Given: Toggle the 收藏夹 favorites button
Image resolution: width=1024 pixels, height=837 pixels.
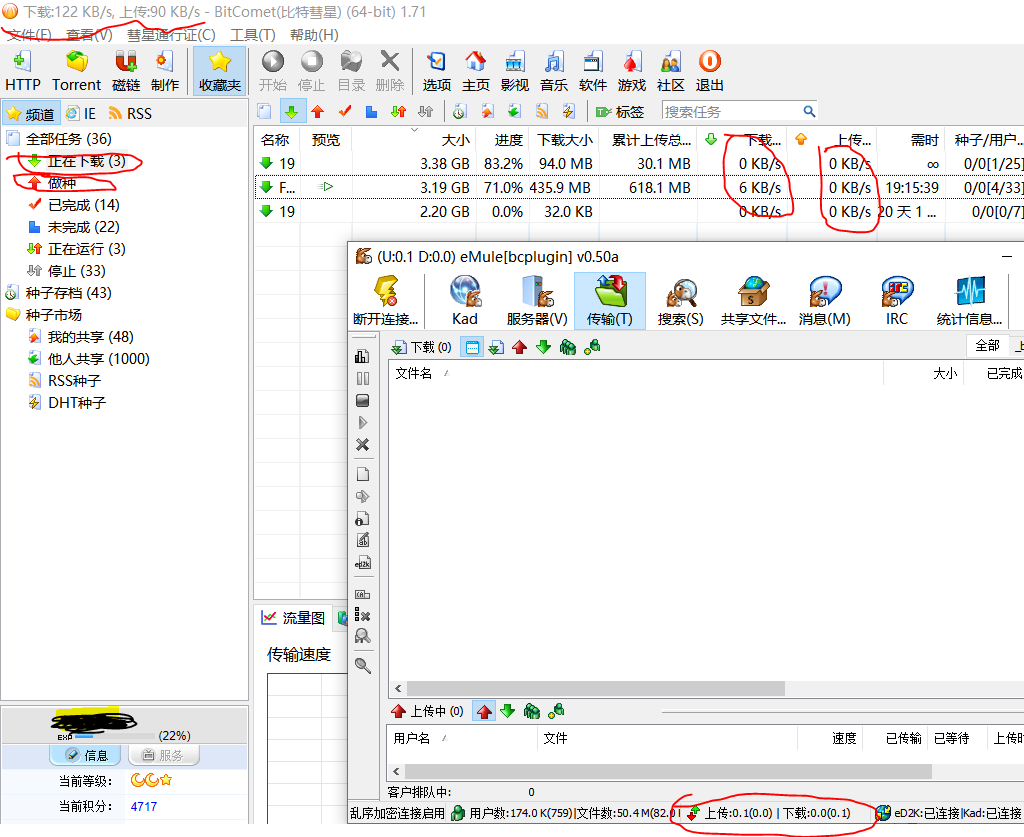Looking at the screenshot, I should [x=220, y=71].
